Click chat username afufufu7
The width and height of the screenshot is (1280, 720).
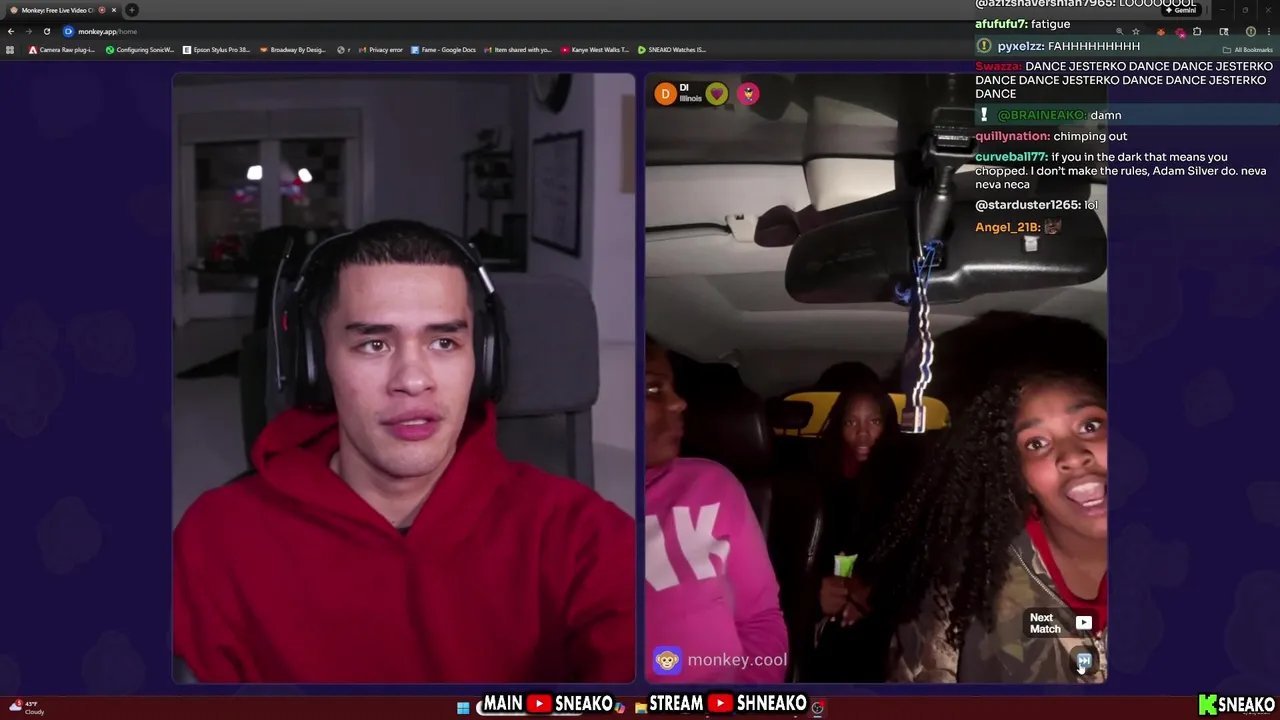coord(1001,24)
